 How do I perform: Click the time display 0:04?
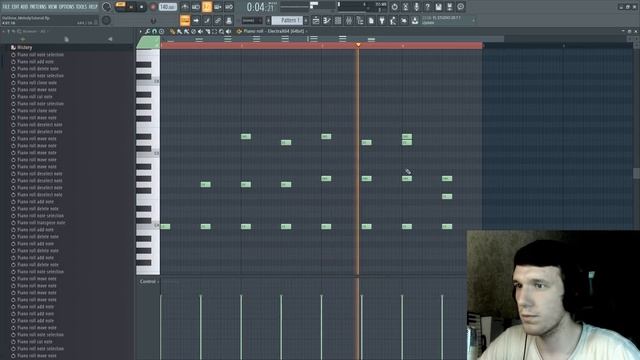coord(260,7)
